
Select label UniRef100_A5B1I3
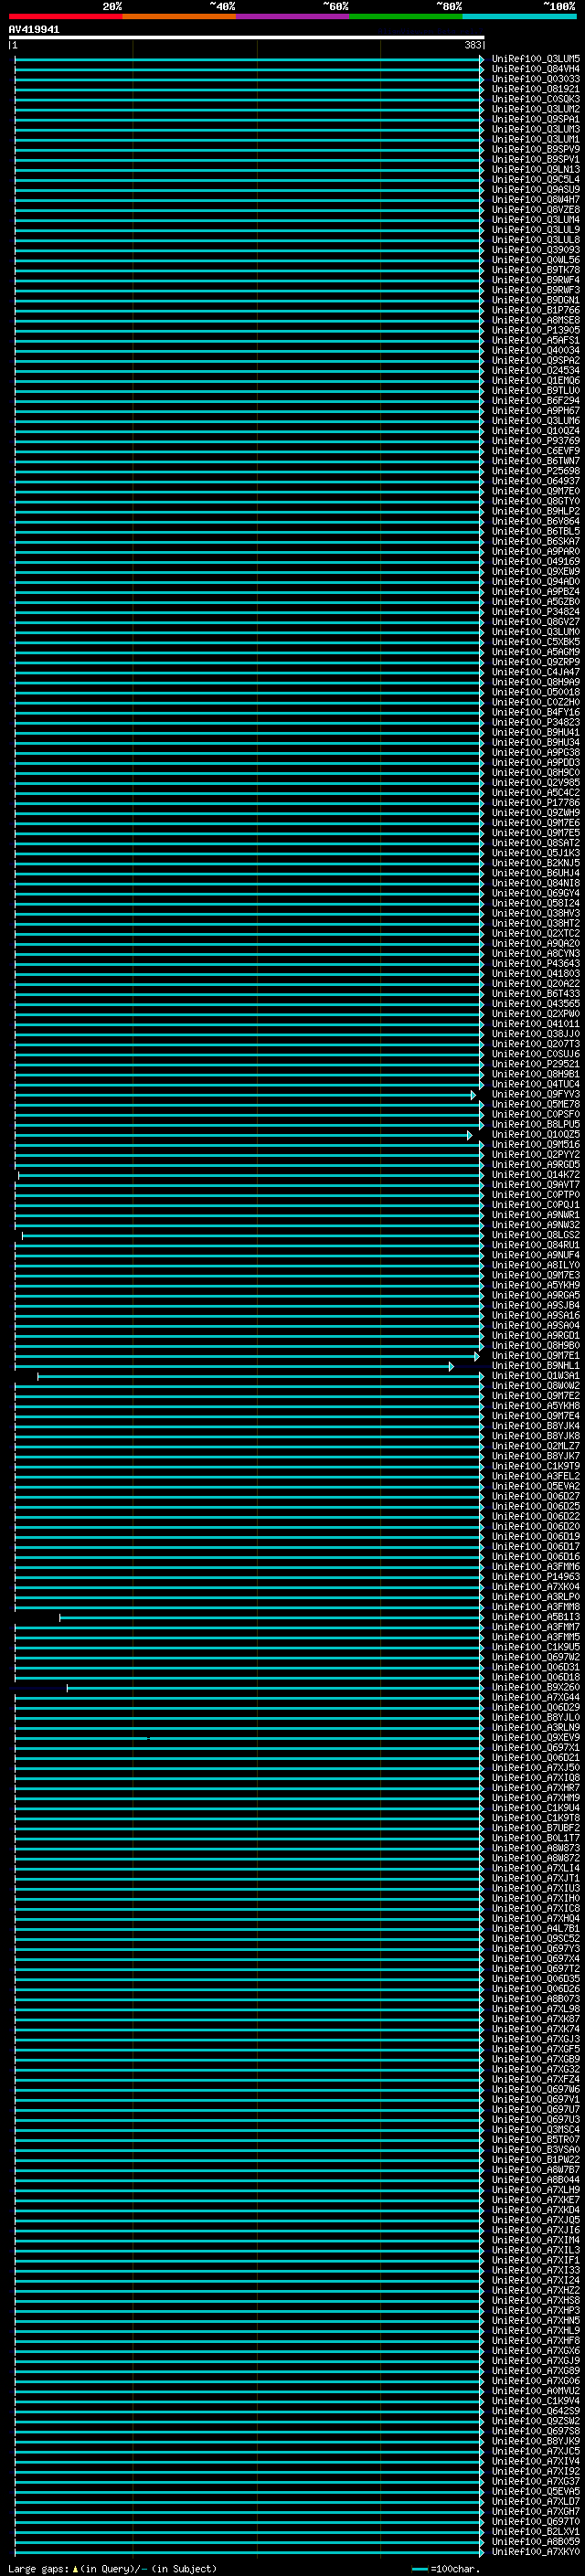535,1617
